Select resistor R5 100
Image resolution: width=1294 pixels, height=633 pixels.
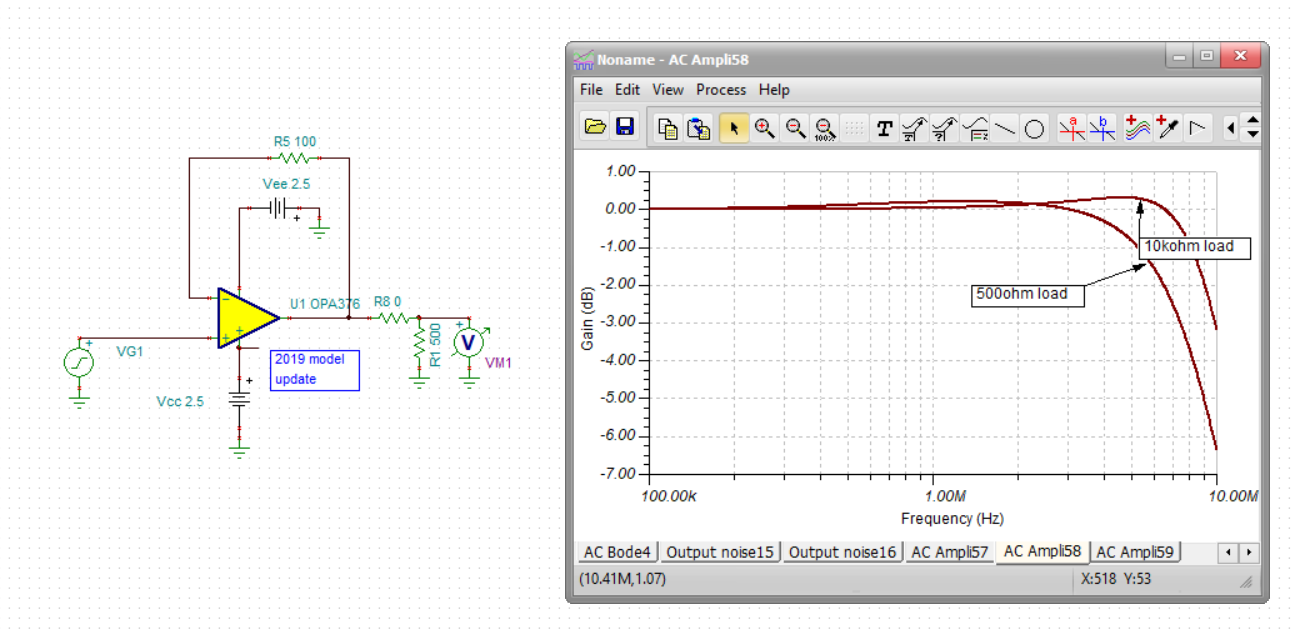tap(294, 158)
